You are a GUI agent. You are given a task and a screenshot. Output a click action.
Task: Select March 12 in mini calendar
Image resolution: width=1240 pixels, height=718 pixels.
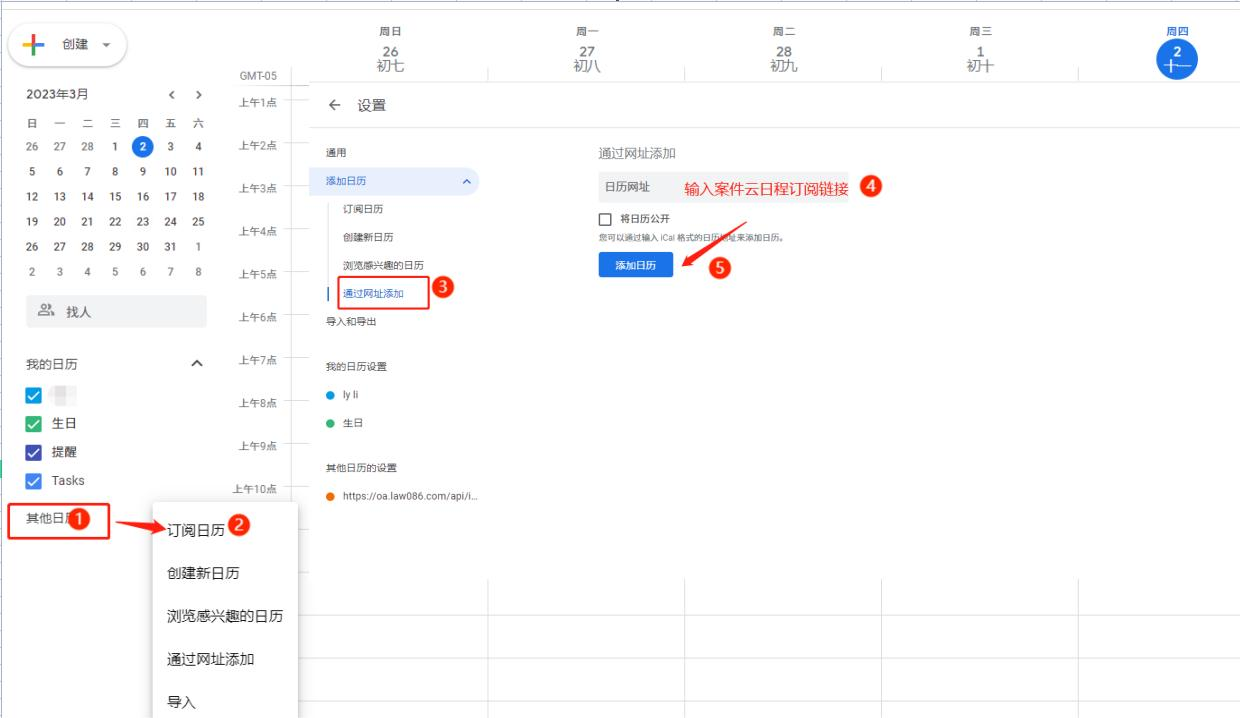pos(32,196)
